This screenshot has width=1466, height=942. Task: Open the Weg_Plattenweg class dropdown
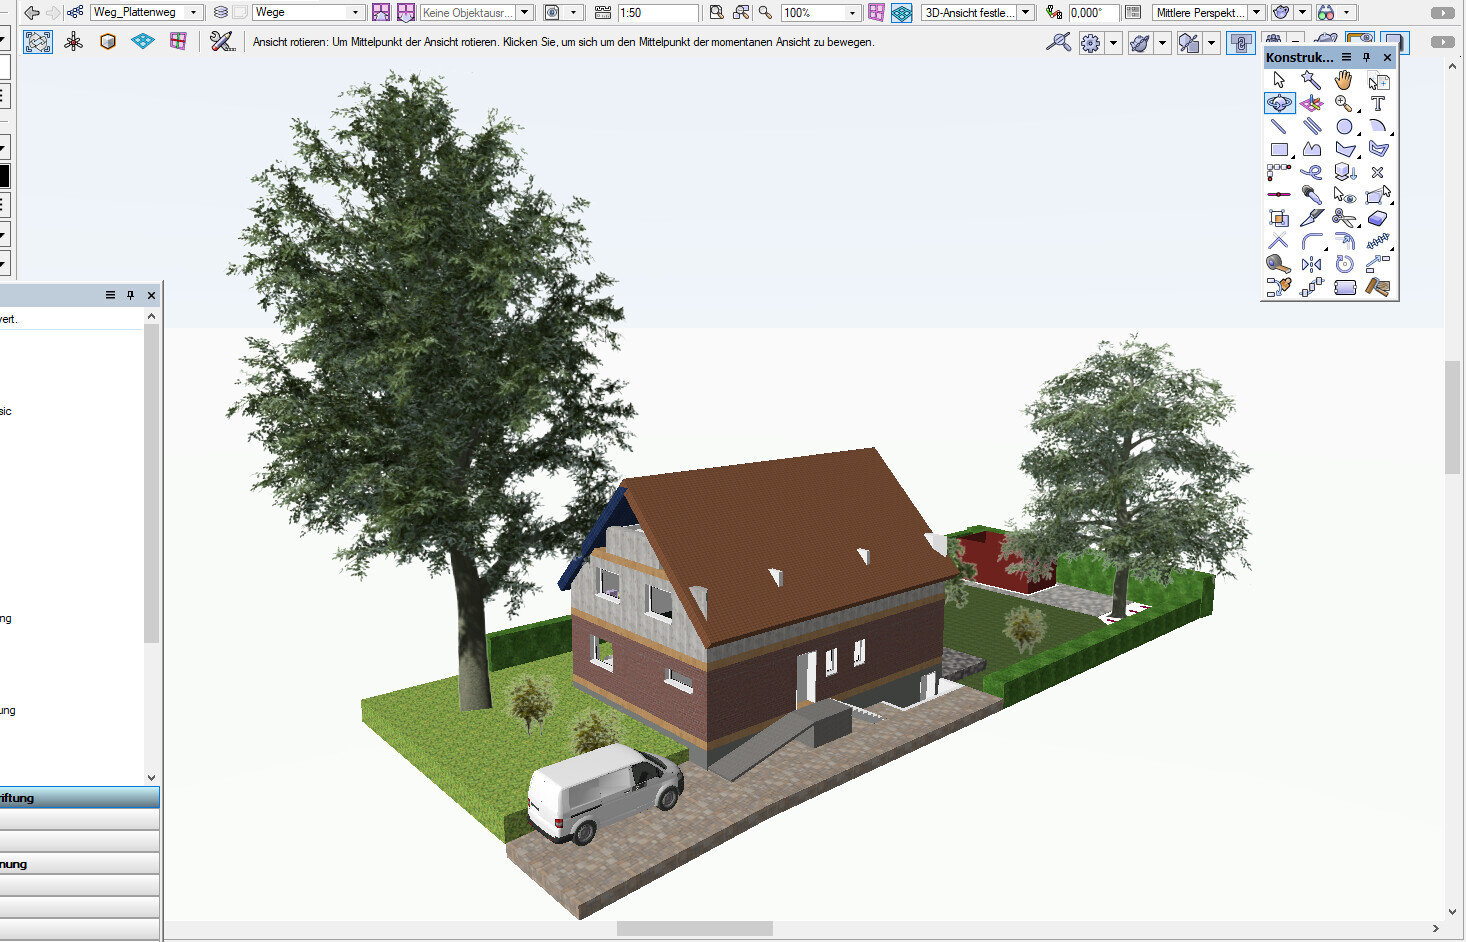click(x=193, y=12)
